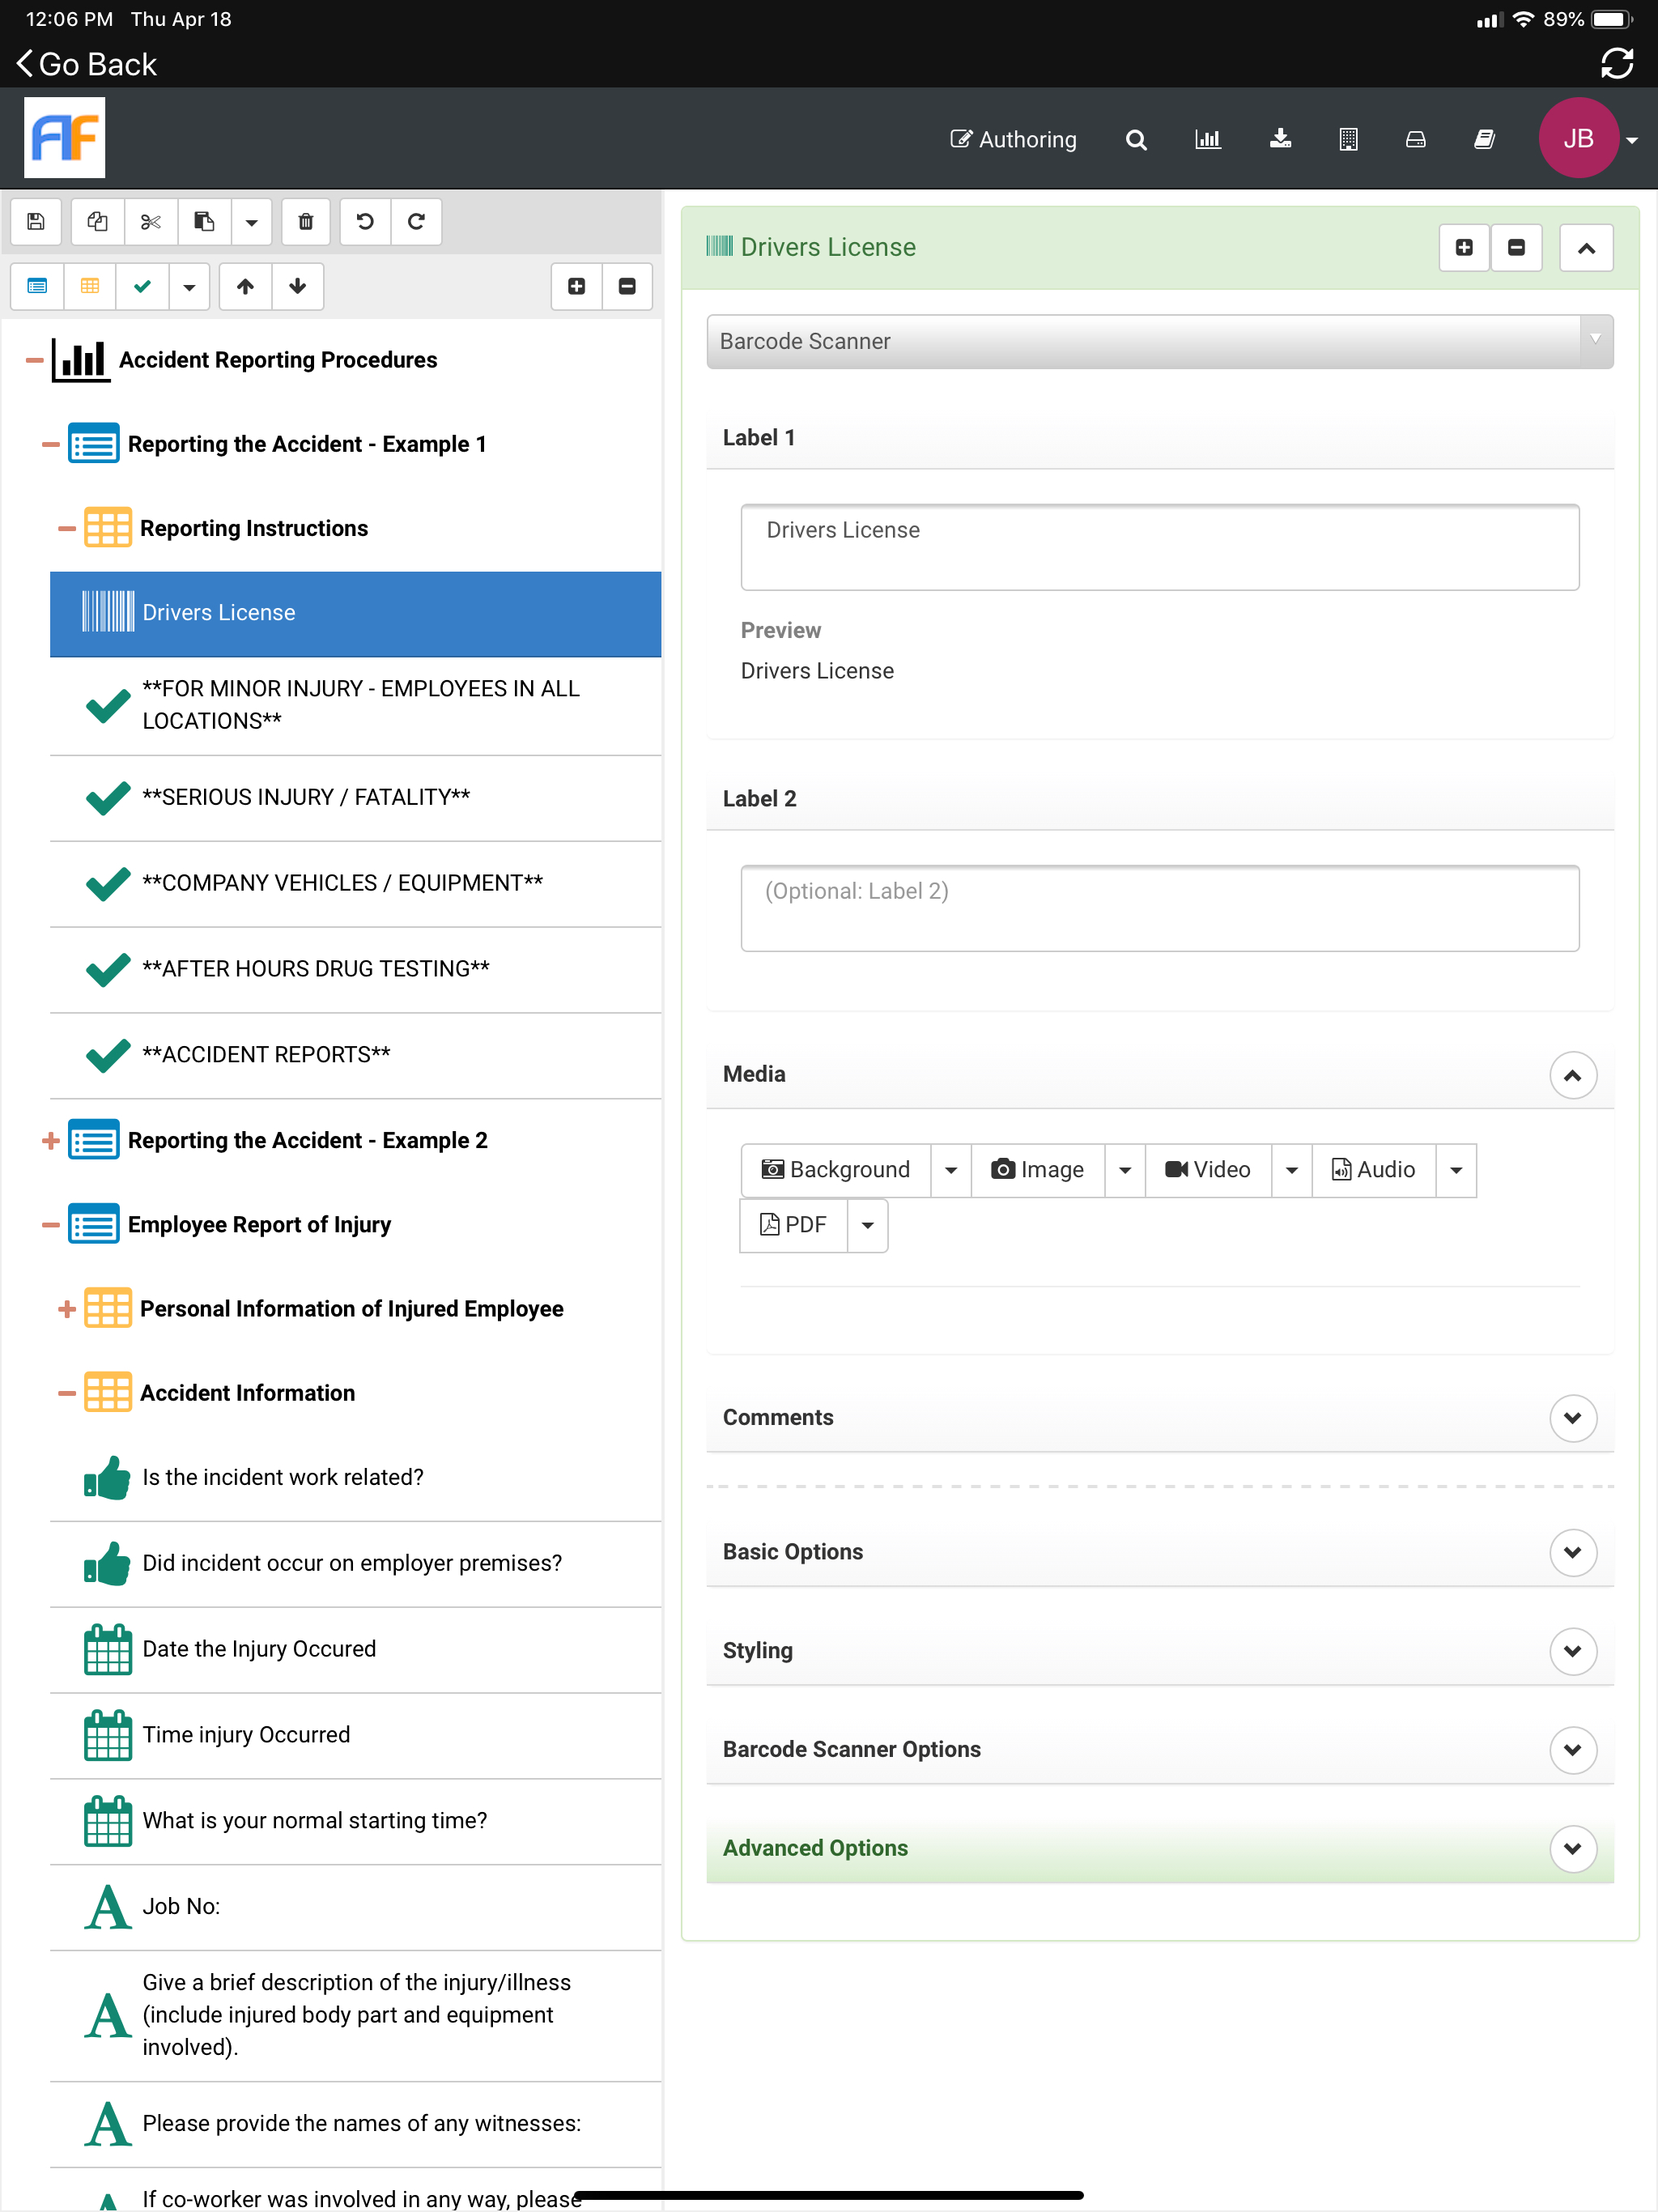1658x2212 pixels.
Task: Select **ACCIDENT REPORTS** item
Action: pyautogui.click(x=355, y=1056)
